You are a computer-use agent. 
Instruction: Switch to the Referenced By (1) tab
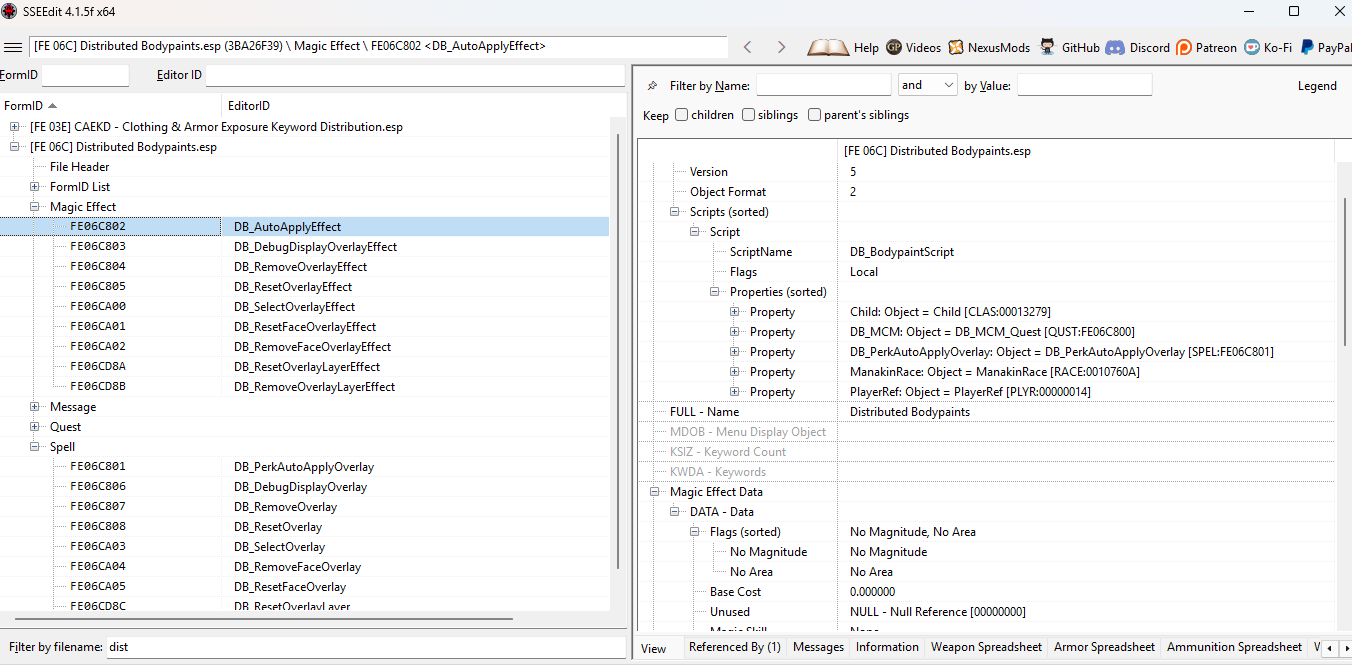tap(734, 647)
